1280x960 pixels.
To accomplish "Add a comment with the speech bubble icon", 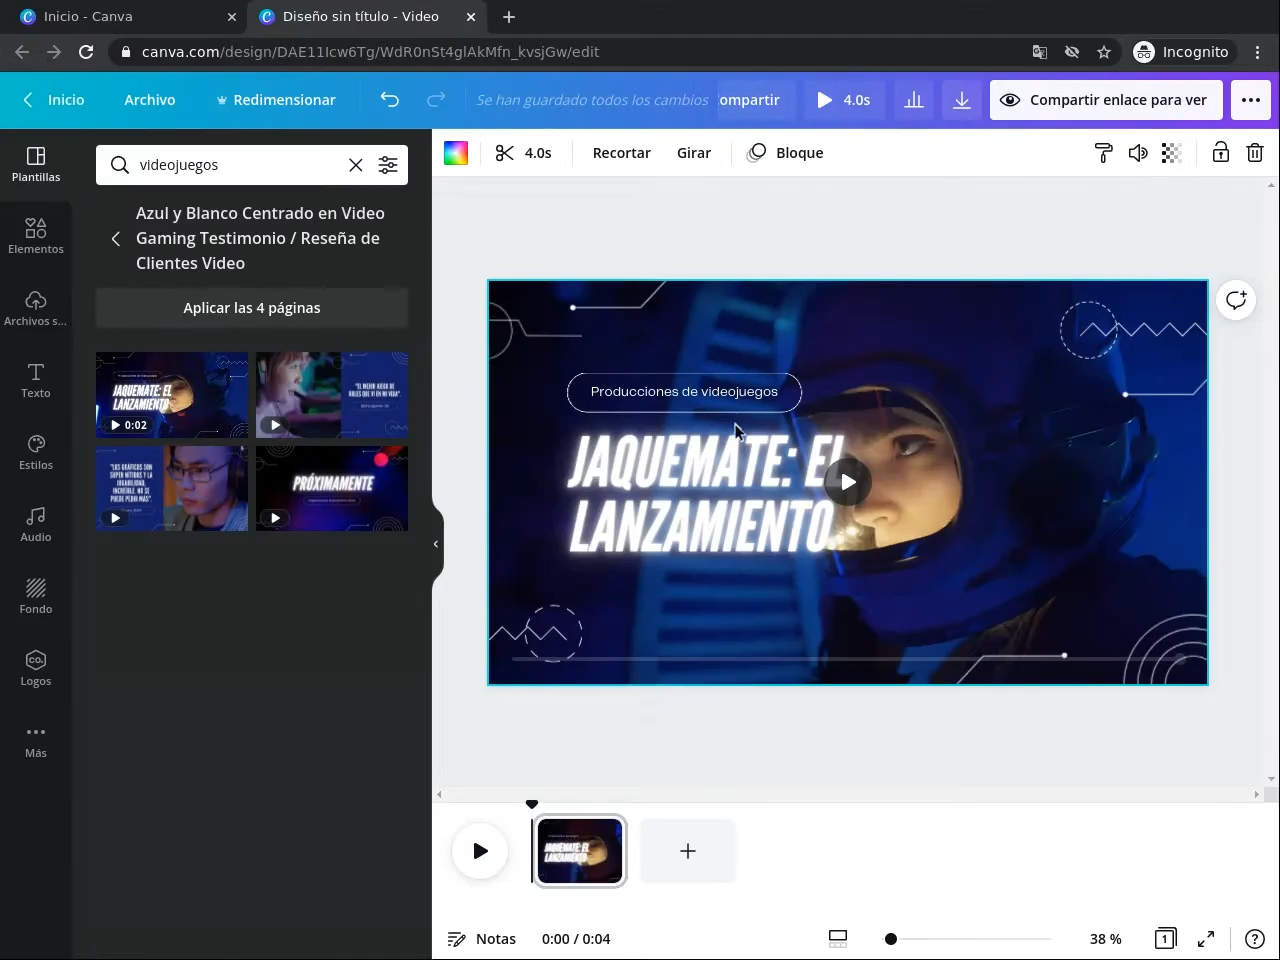I will click(x=1236, y=300).
